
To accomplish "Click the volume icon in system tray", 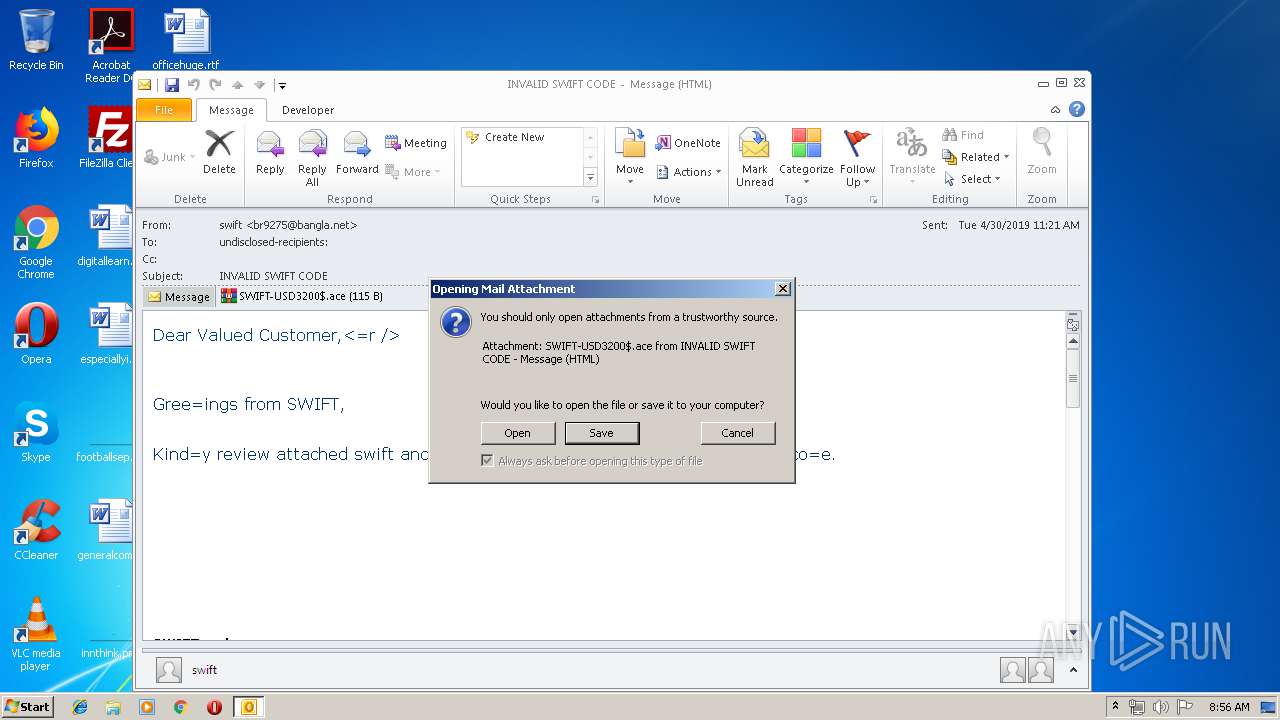I will [1162, 707].
